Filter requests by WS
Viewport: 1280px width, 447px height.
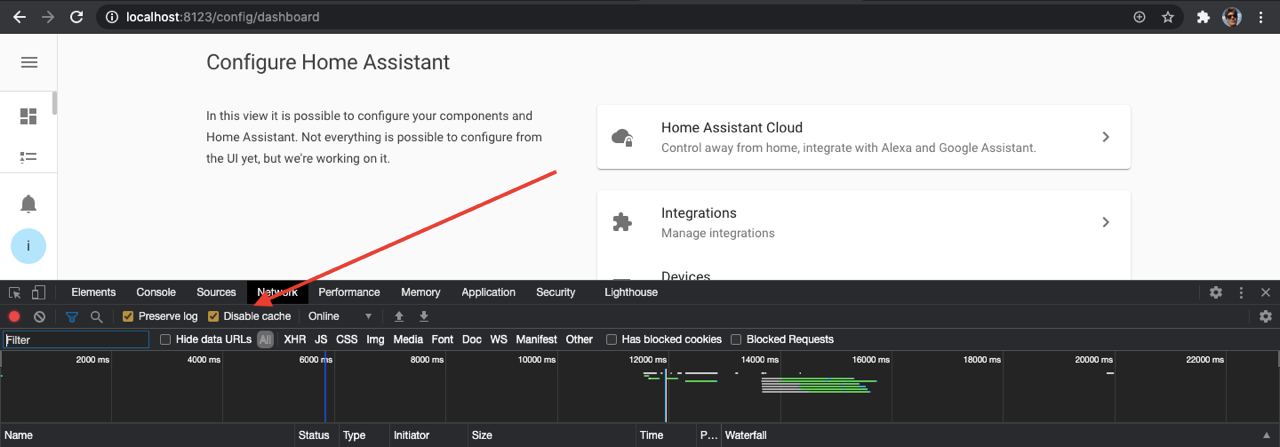(499, 339)
